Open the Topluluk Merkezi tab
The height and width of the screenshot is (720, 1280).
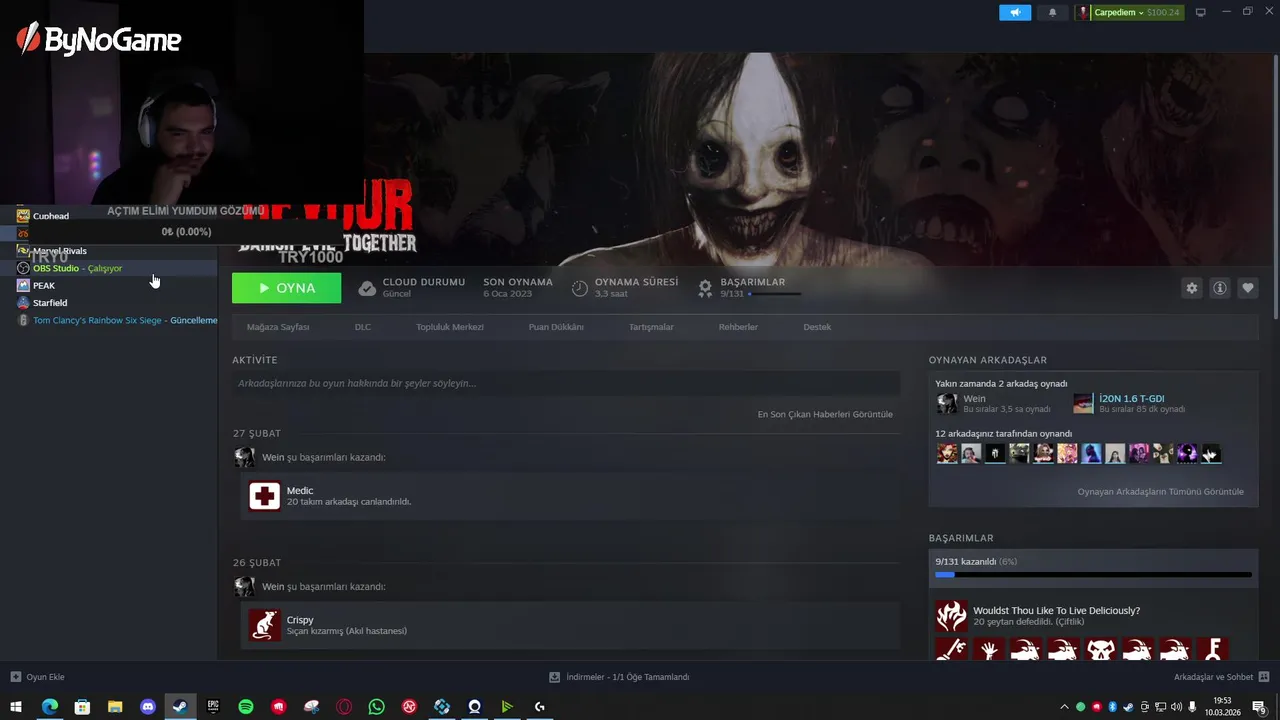(x=450, y=327)
